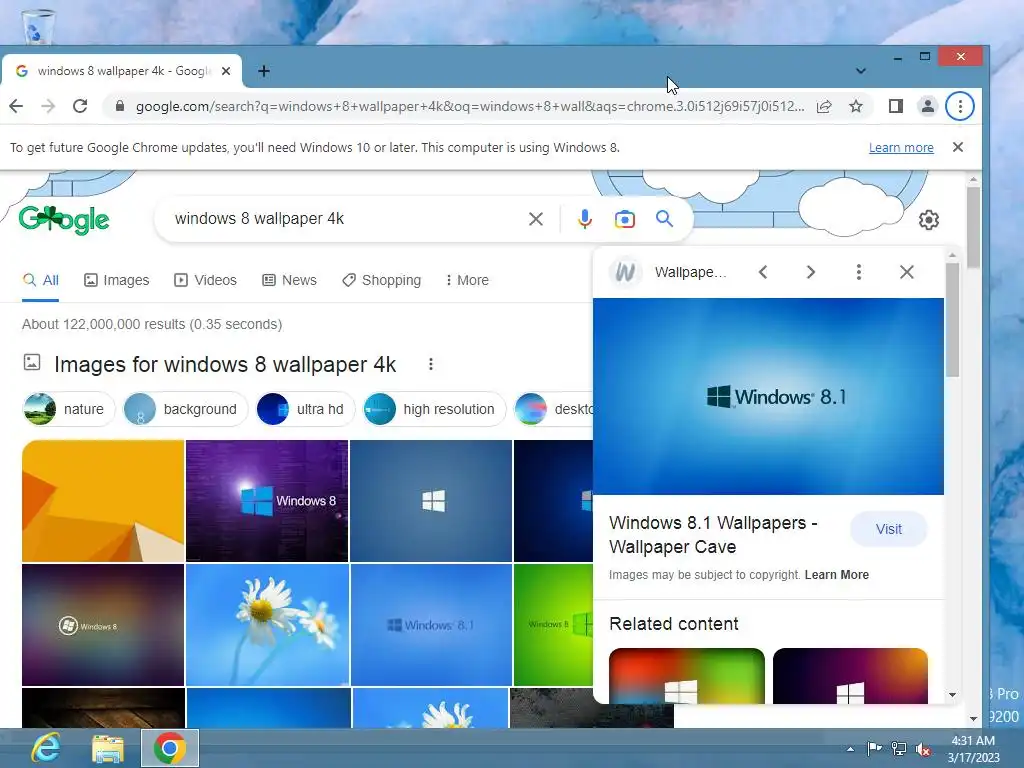The image size is (1024, 768).
Task: Switch to the Videos tab
Action: [x=205, y=280]
